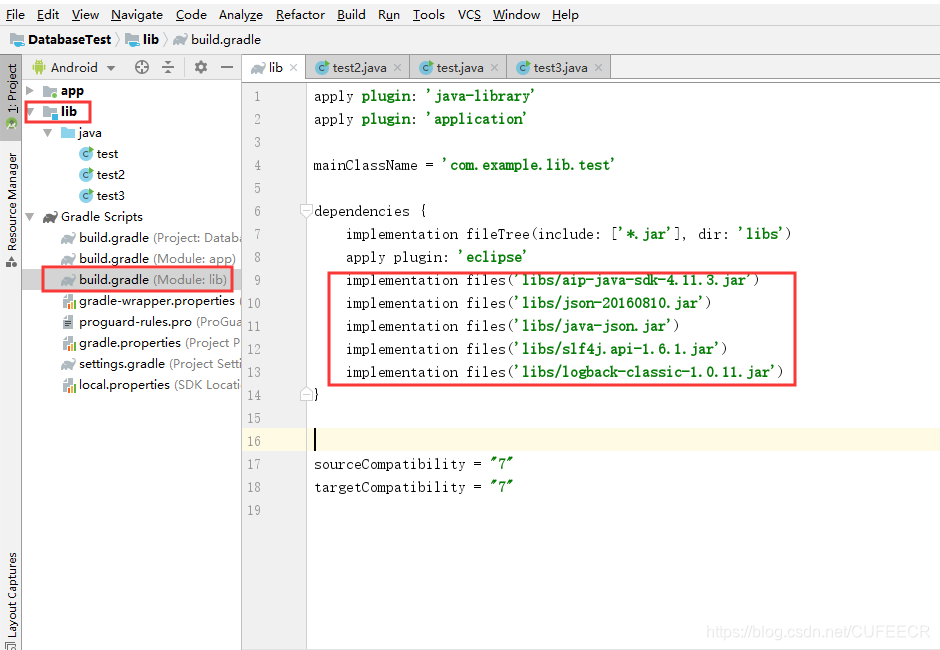Click build.gradle breadcrumb
The width and height of the screenshot is (940, 650).
(x=217, y=40)
